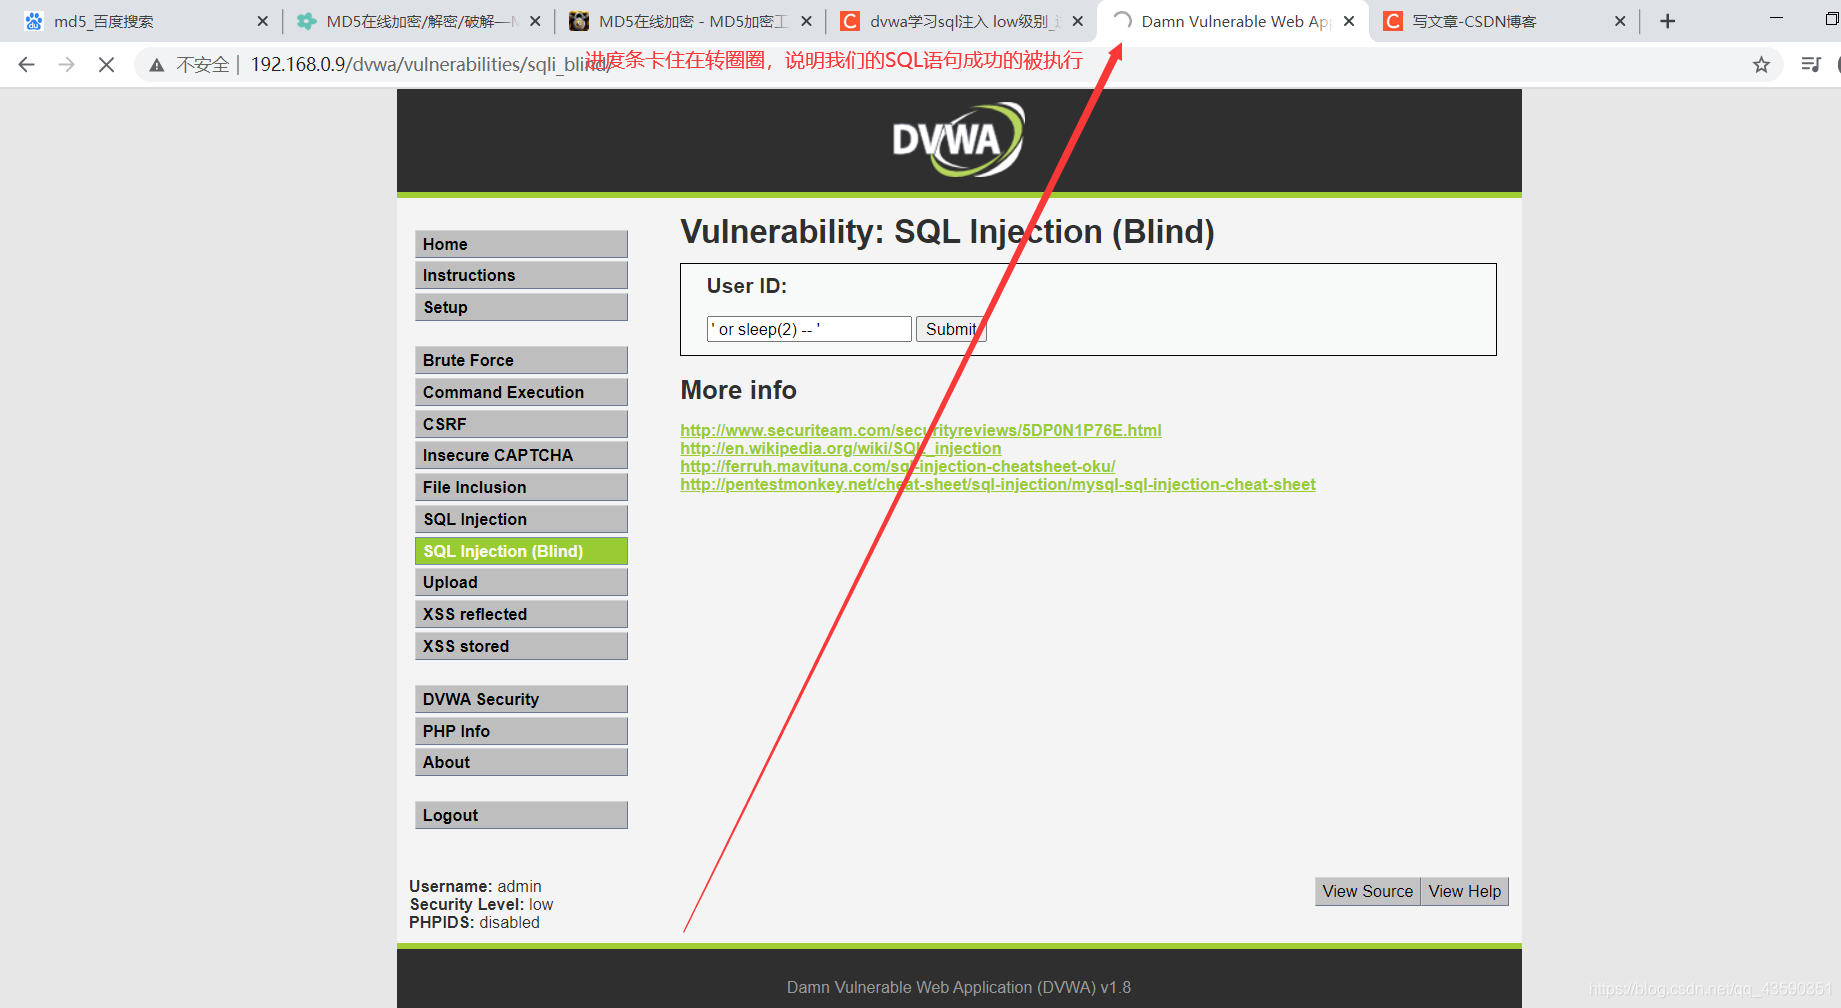Open the Setup page

[521, 307]
